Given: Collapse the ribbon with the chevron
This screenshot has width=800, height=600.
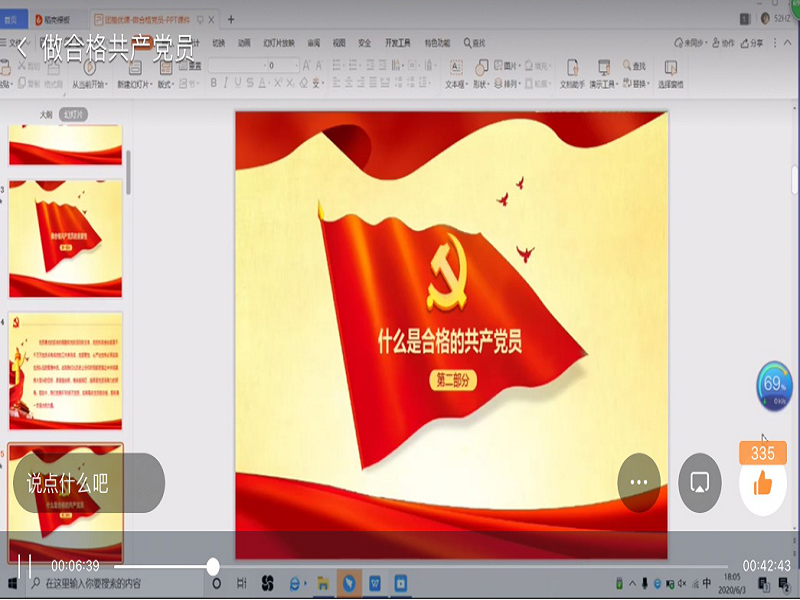Looking at the screenshot, I should click(x=787, y=43).
